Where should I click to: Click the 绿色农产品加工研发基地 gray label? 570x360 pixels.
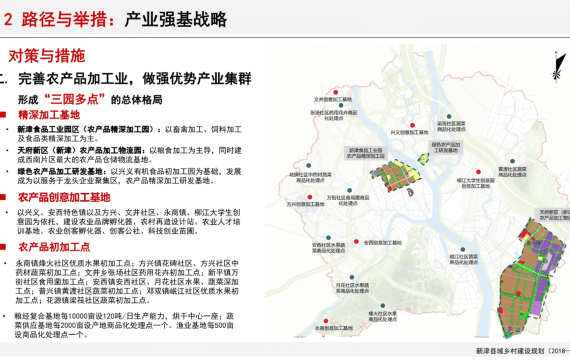[x=446, y=148]
